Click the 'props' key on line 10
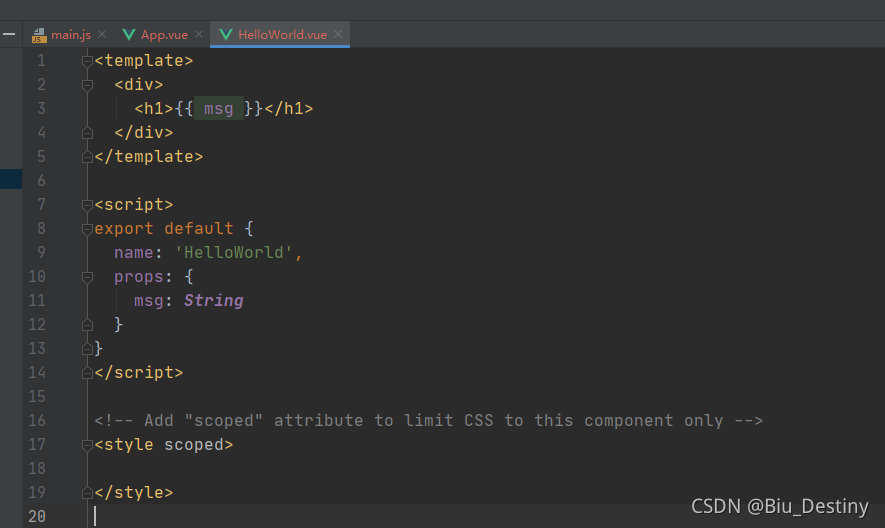This screenshot has width=885, height=528. coord(139,277)
